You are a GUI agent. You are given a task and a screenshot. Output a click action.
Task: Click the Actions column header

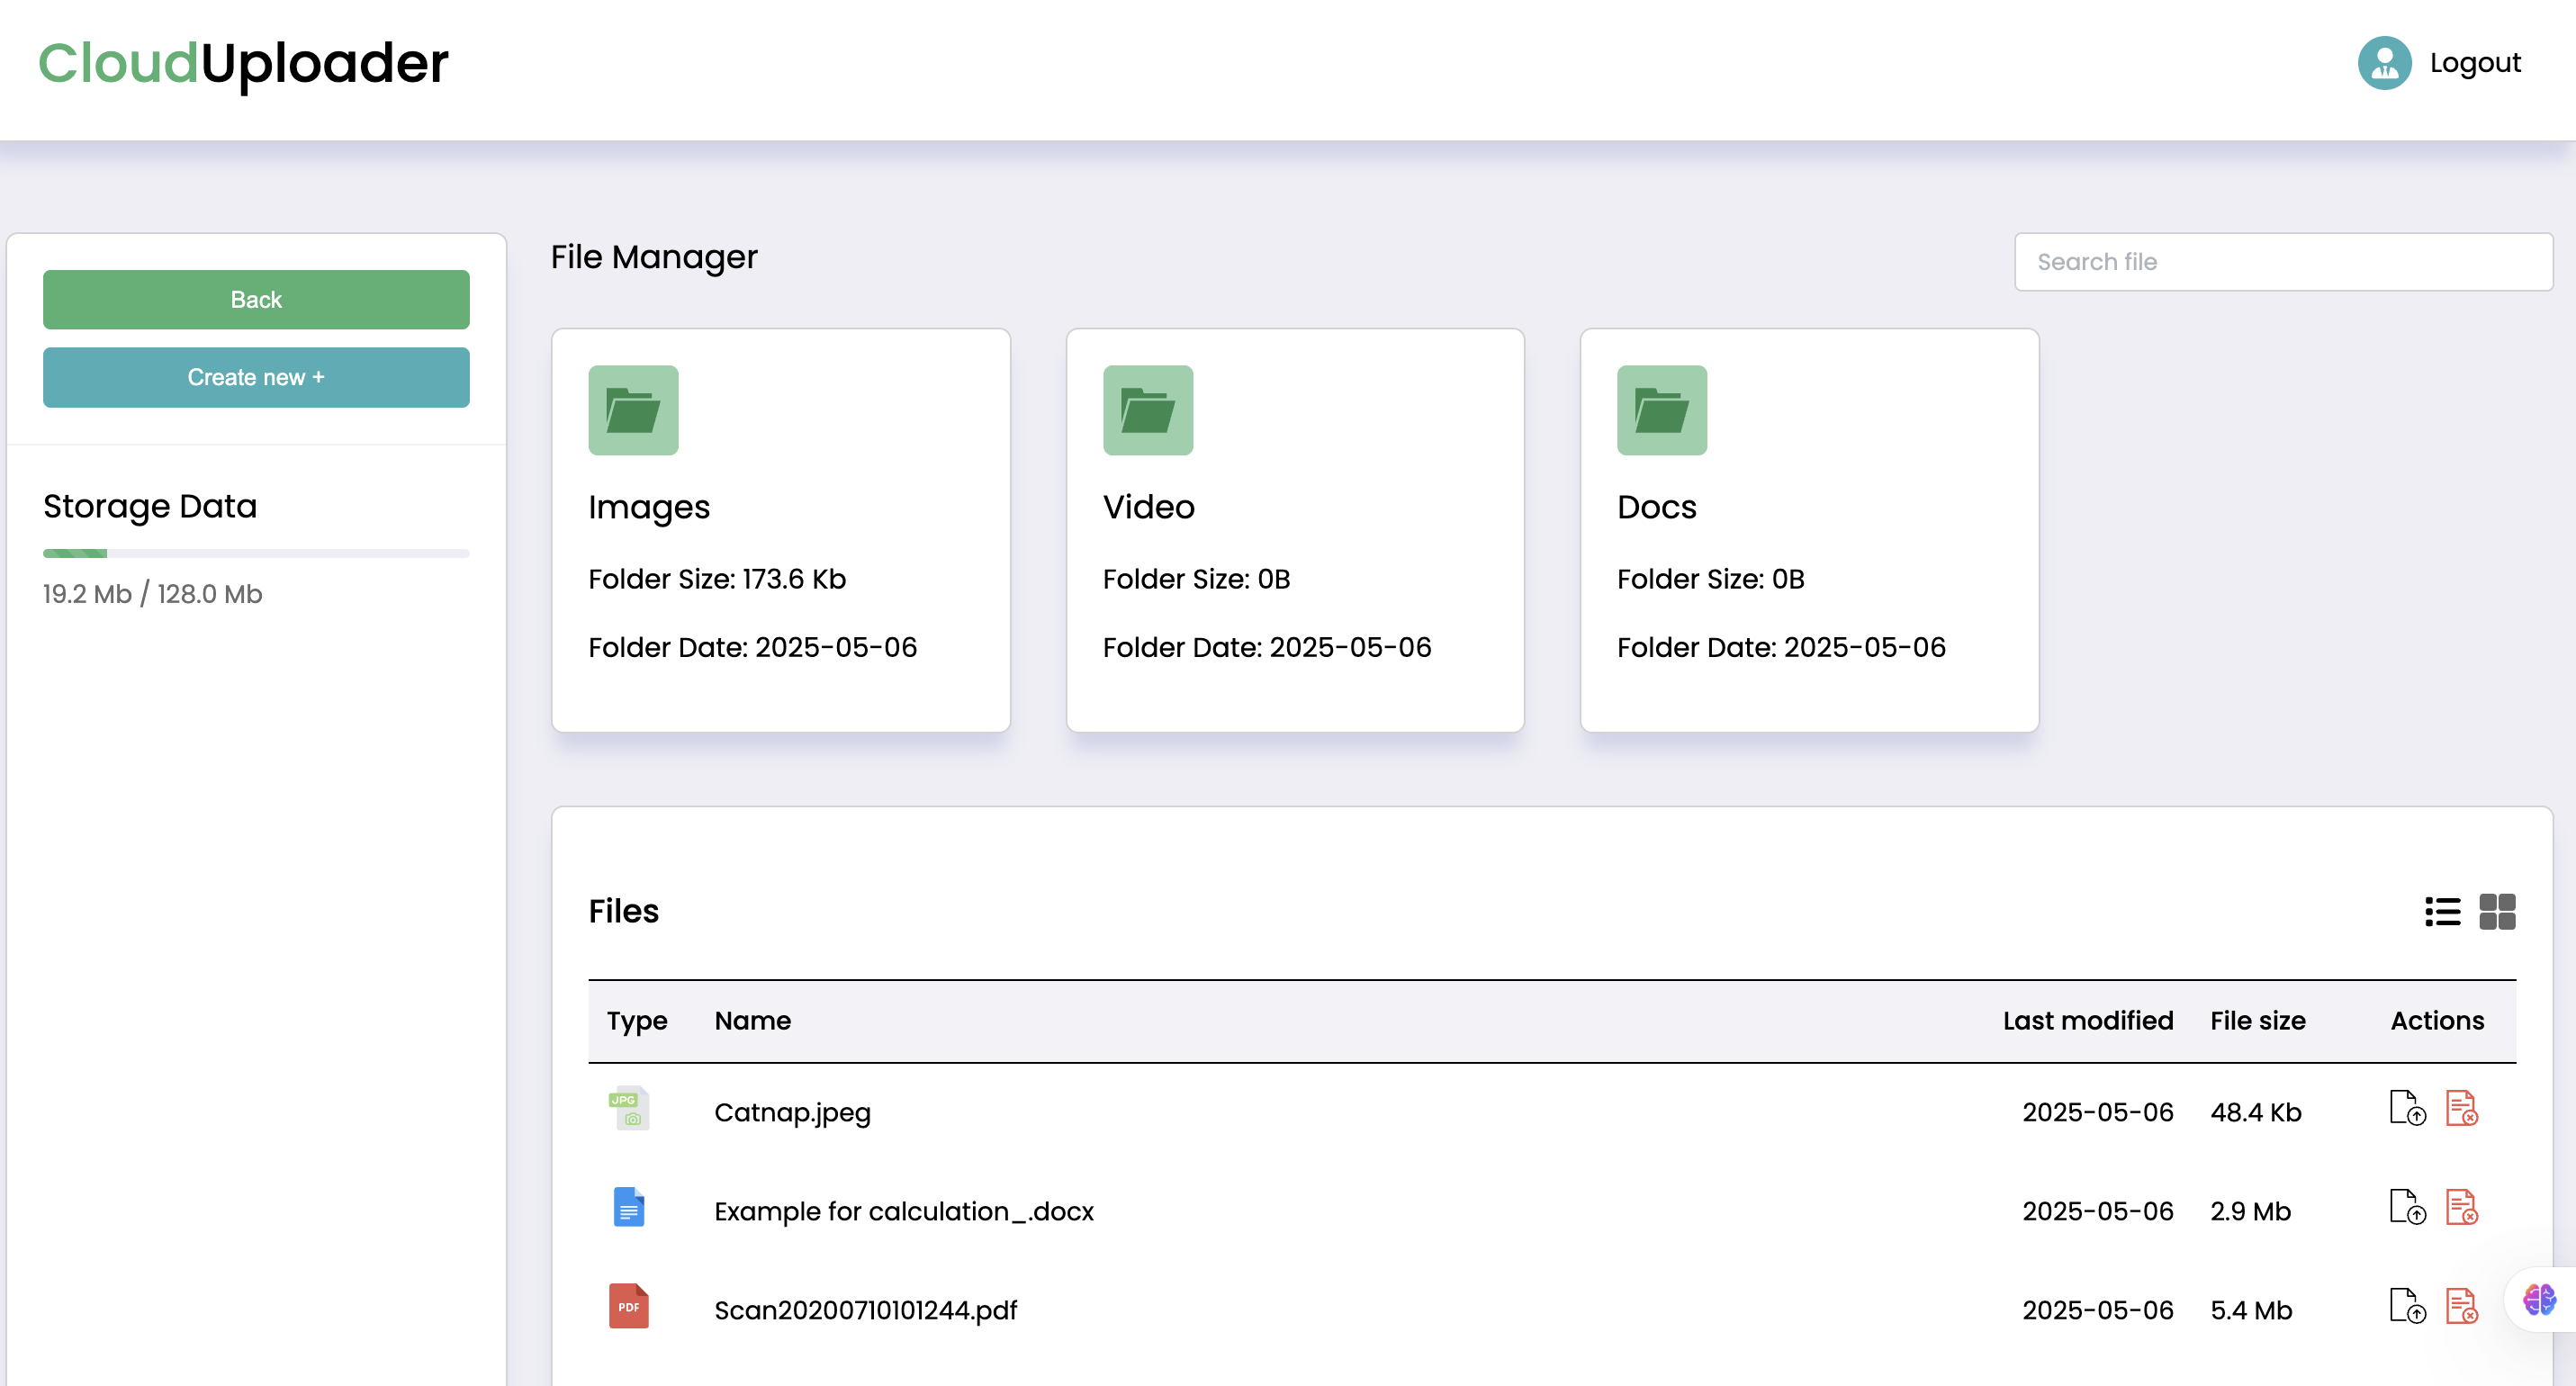2437,1020
